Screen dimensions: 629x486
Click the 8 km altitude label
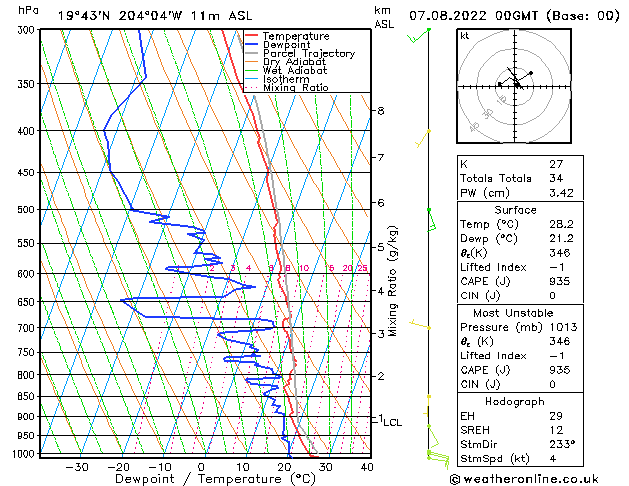(x=381, y=111)
